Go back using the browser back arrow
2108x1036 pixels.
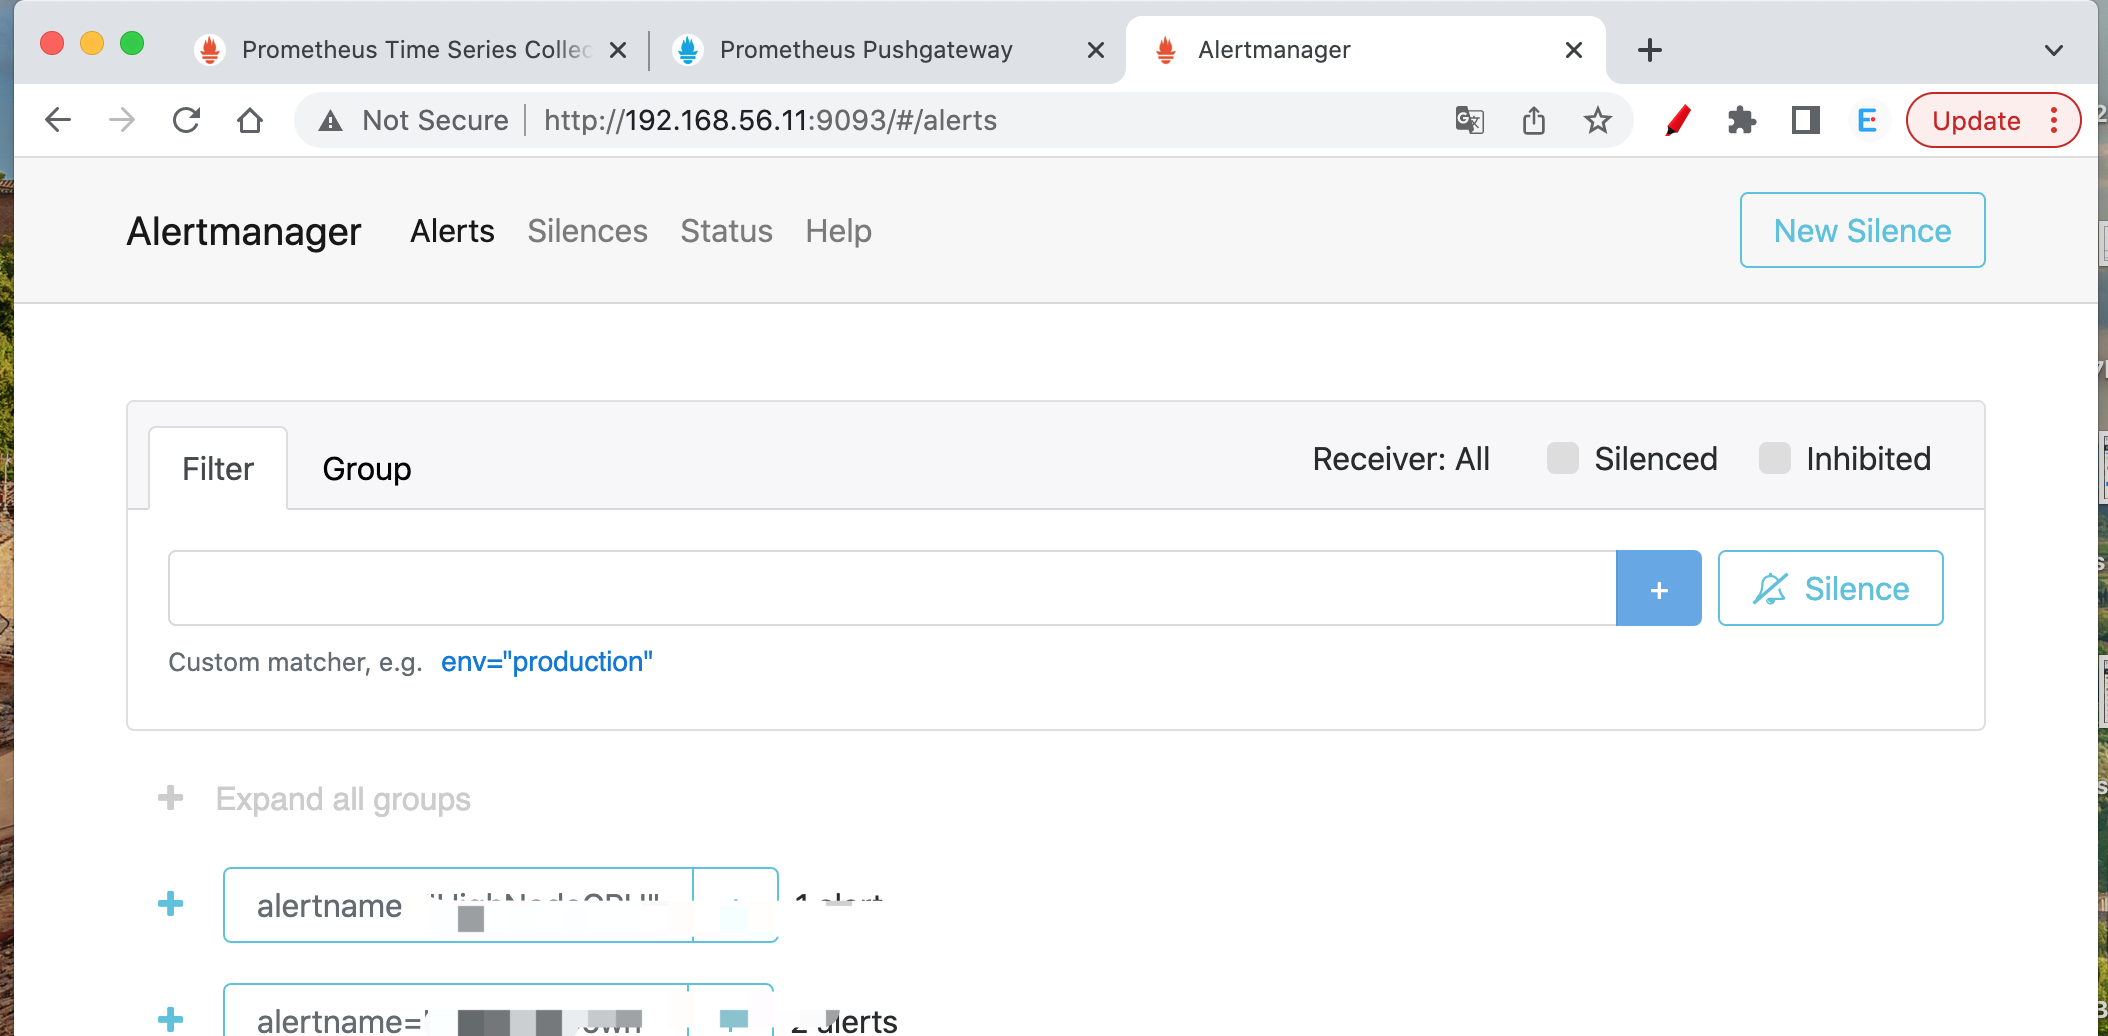coord(58,120)
